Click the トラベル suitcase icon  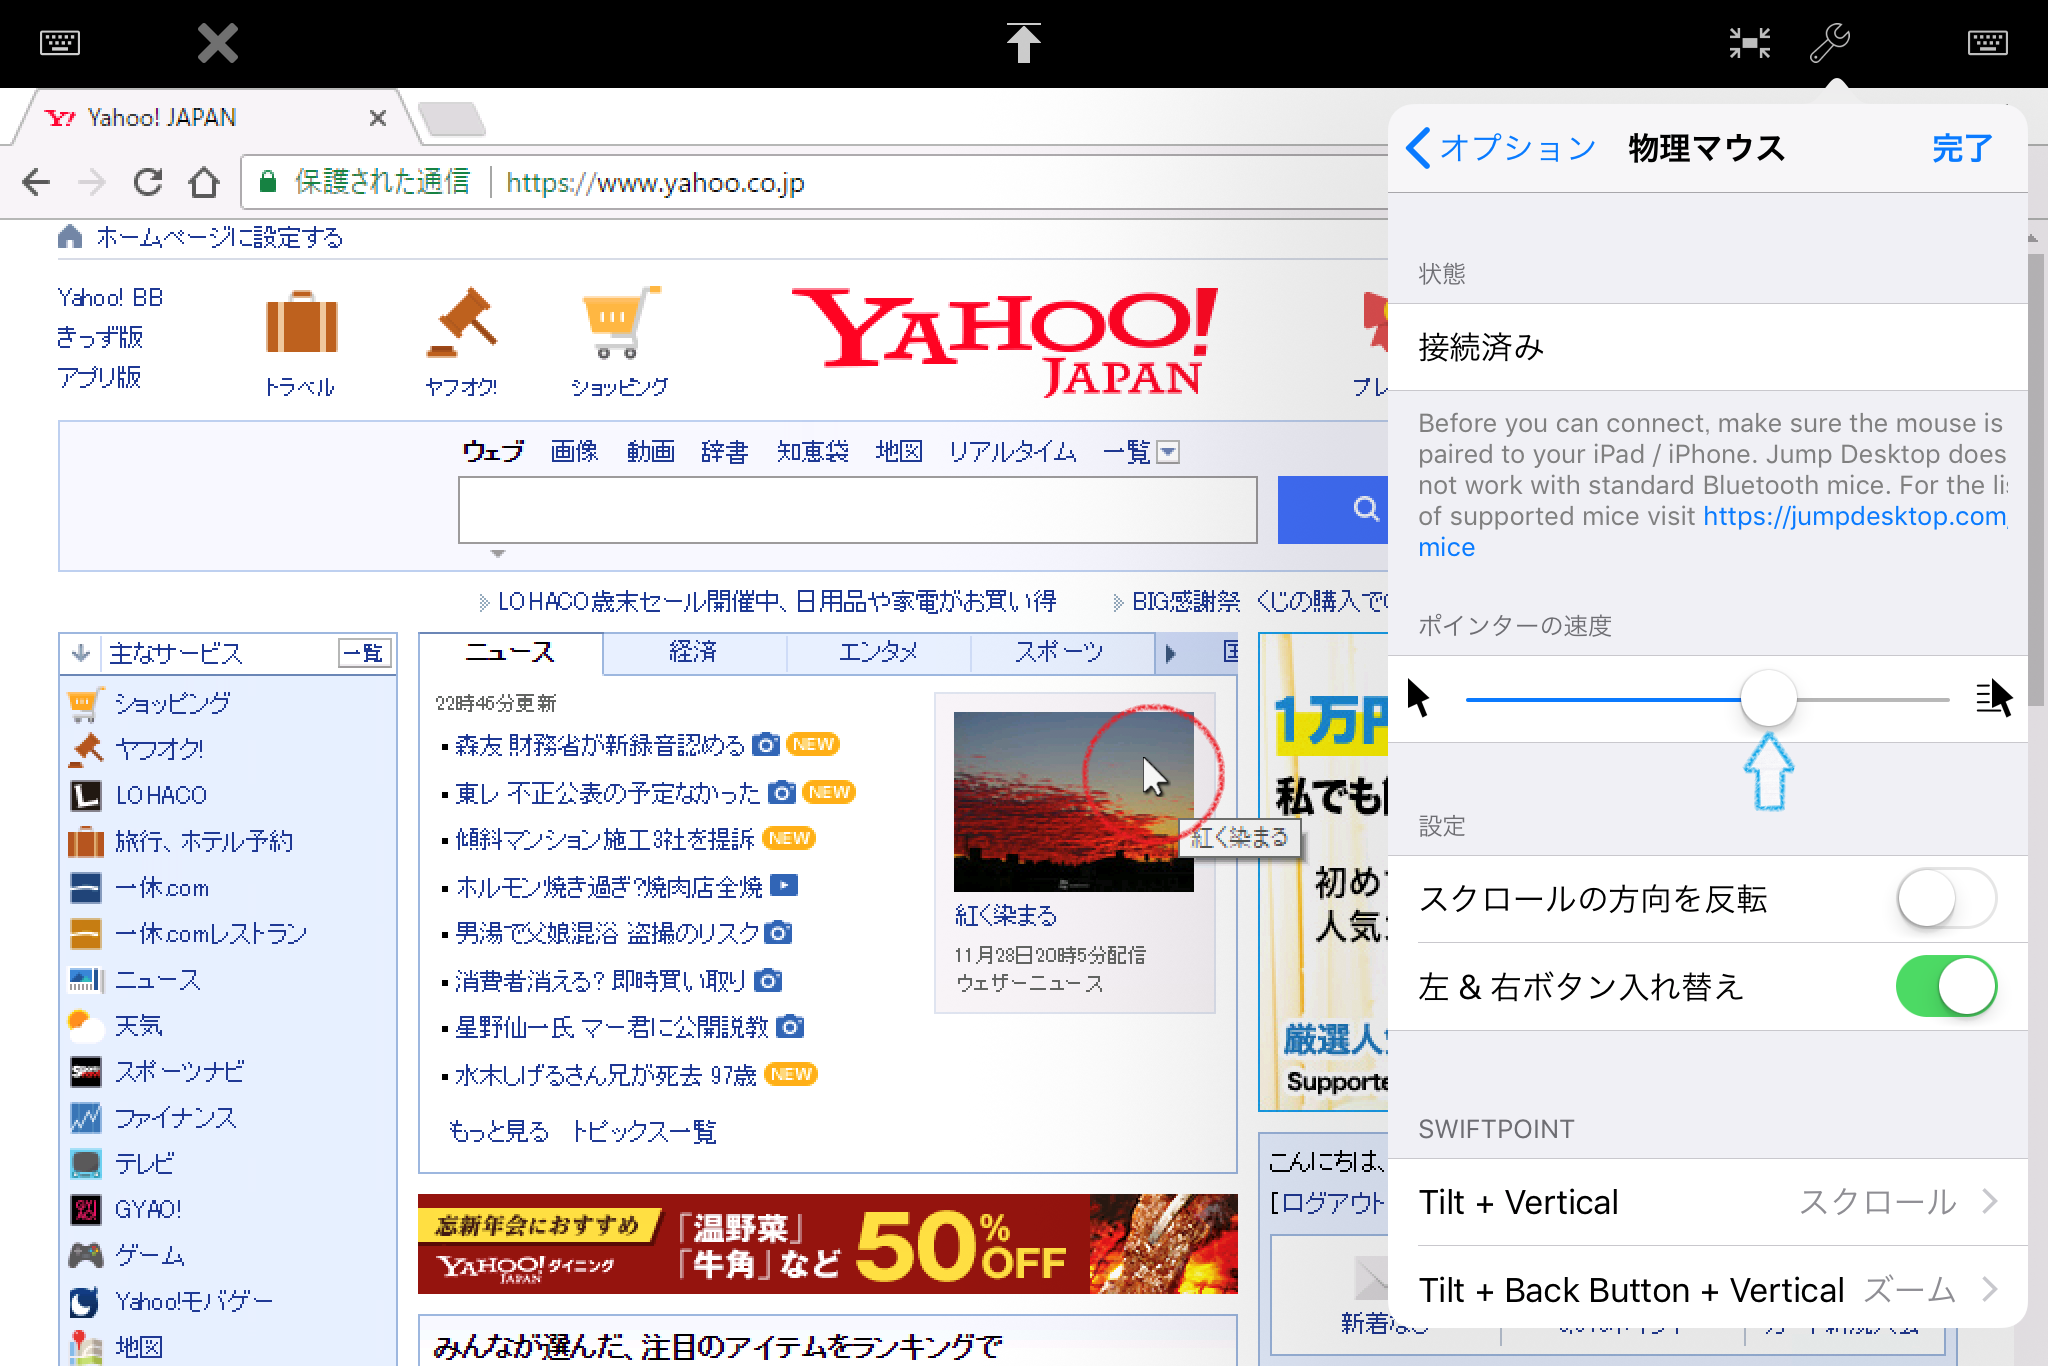pos(301,322)
